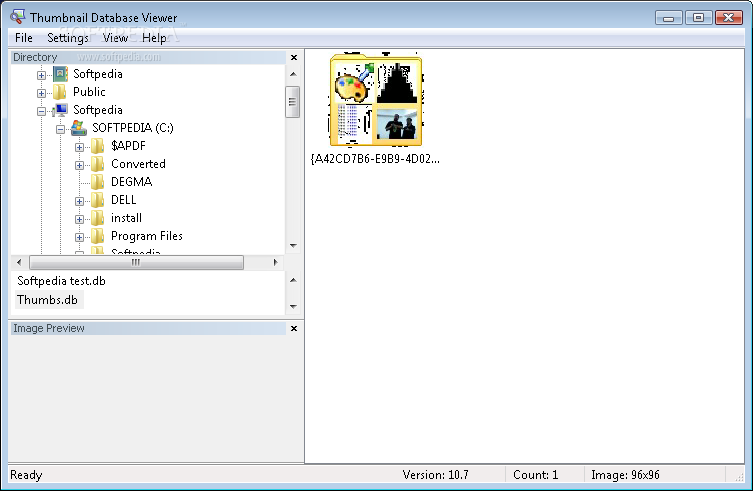Image resolution: width=753 pixels, height=491 pixels.
Task: Select the $APDF tree label
Action: point(128,146)
